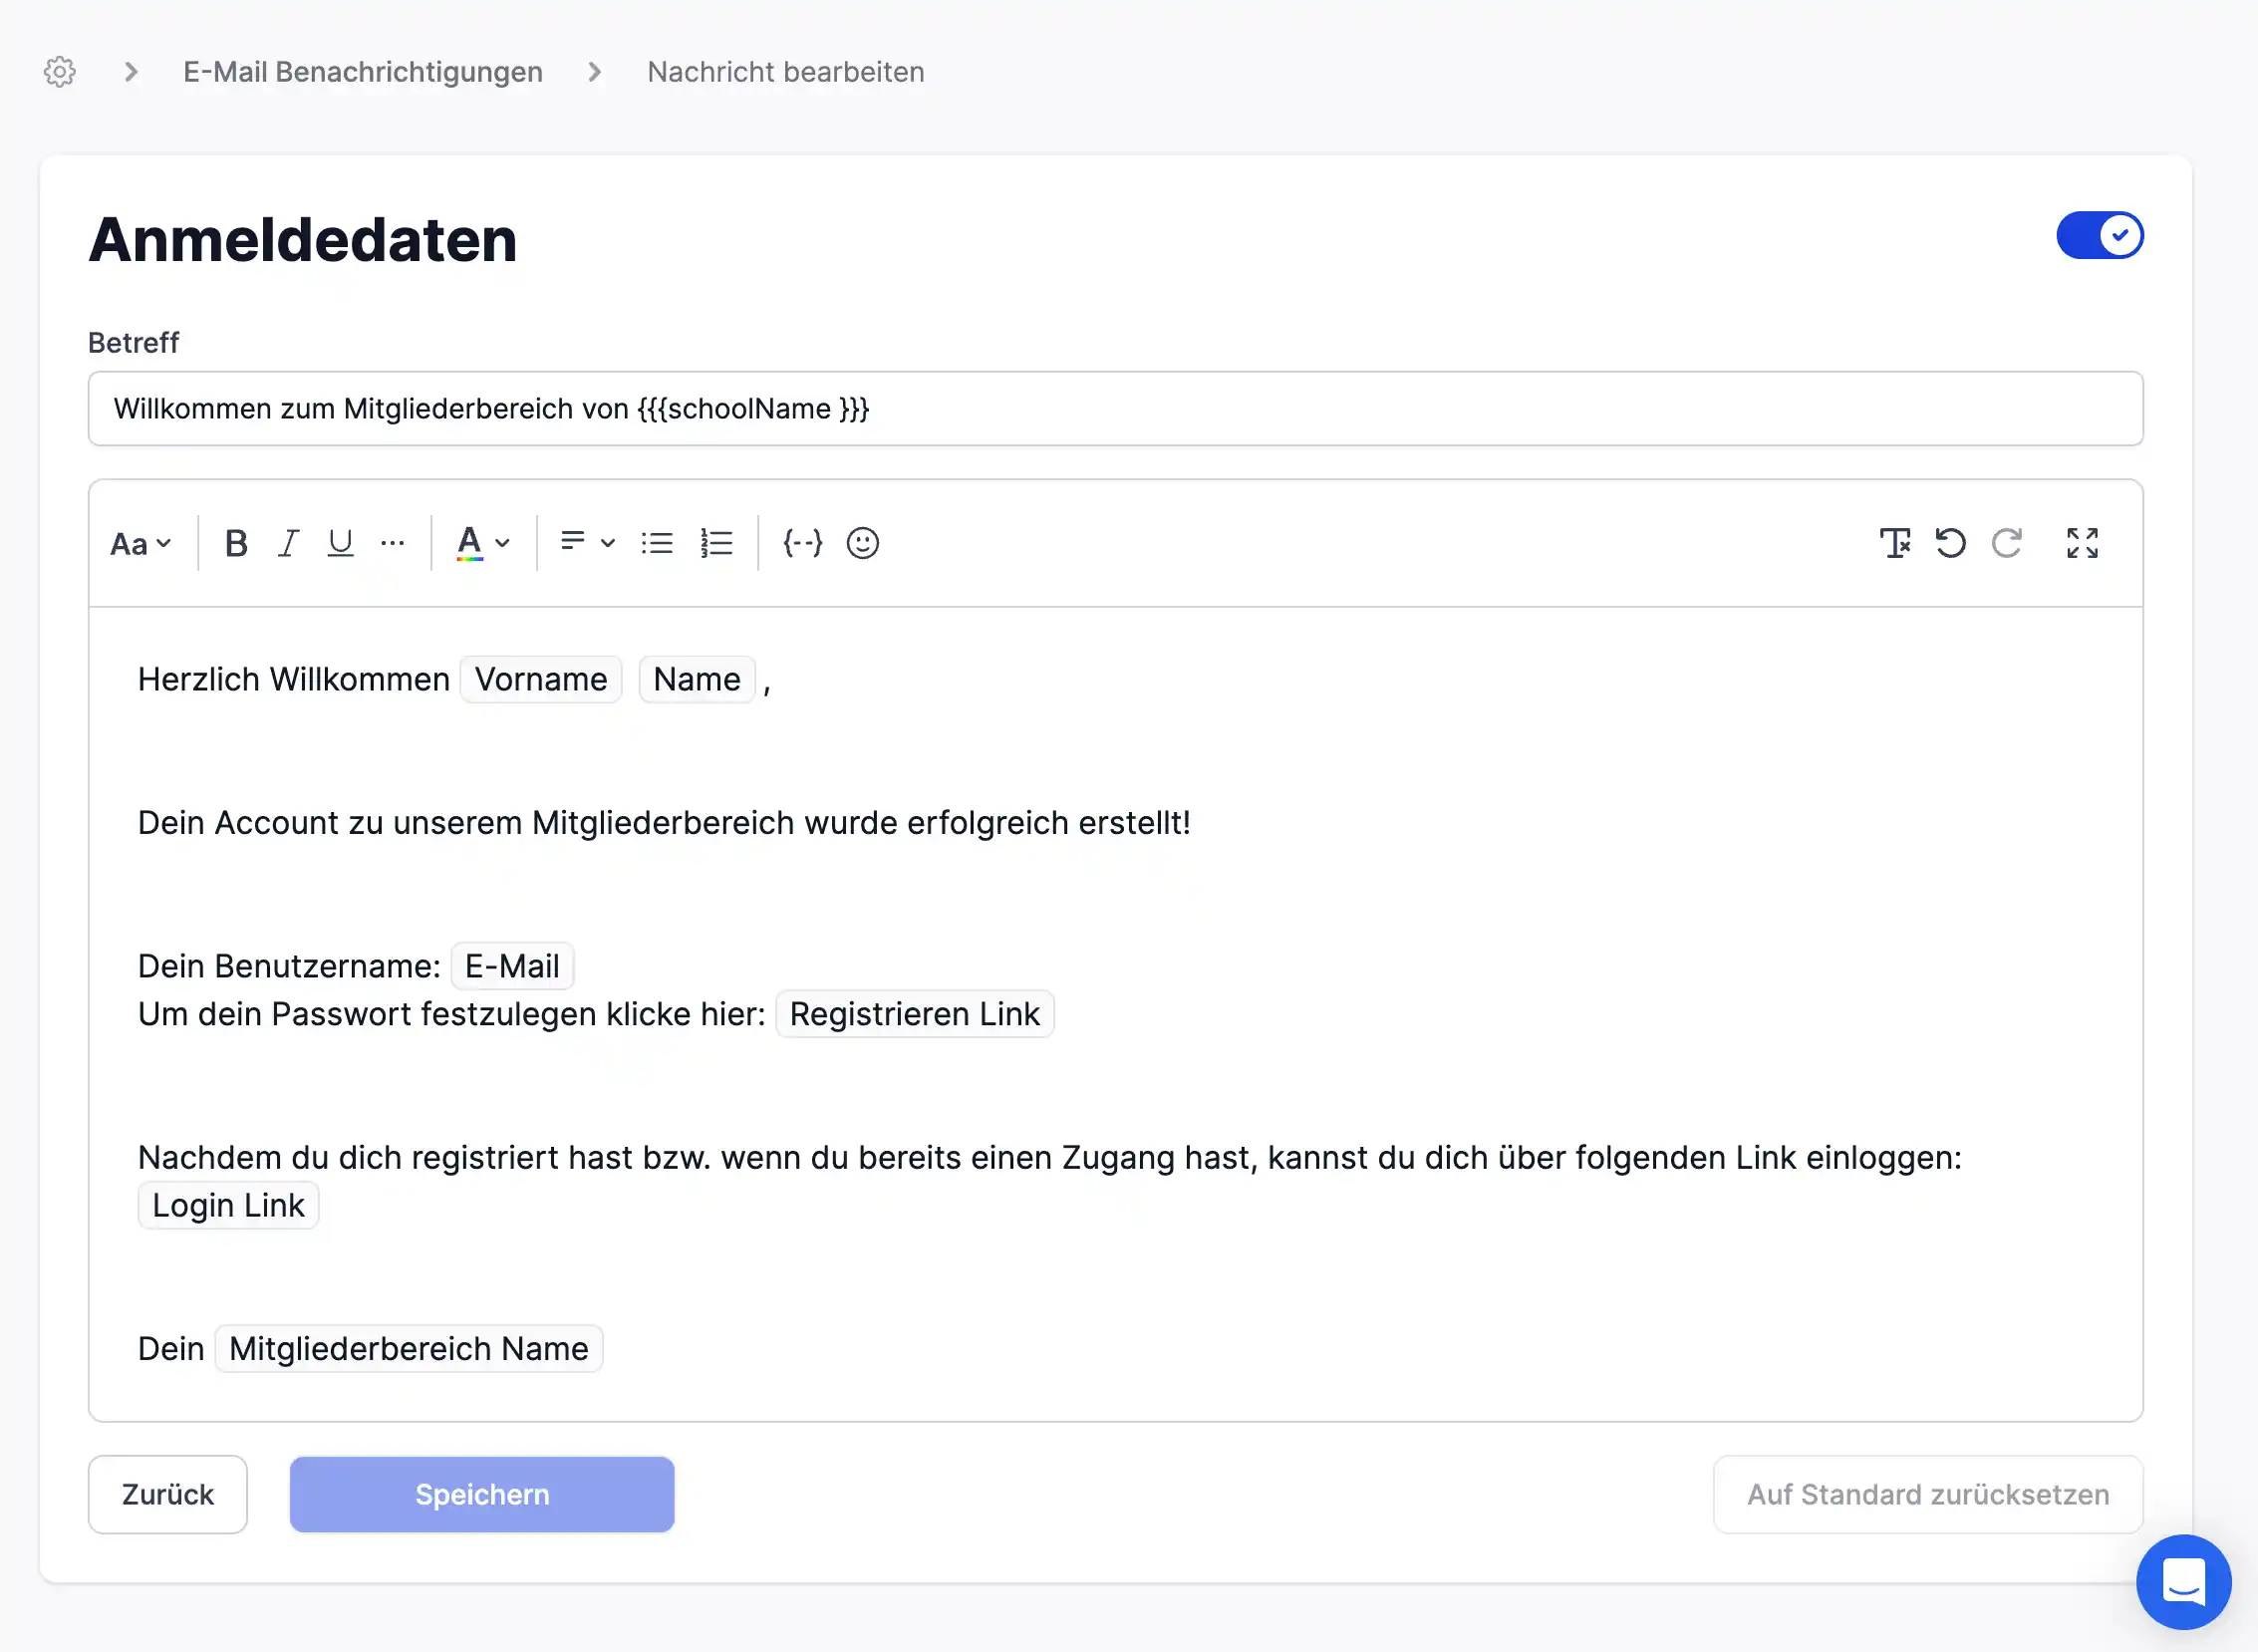Open the Aa font size dropdown

[x=141, y=544]
